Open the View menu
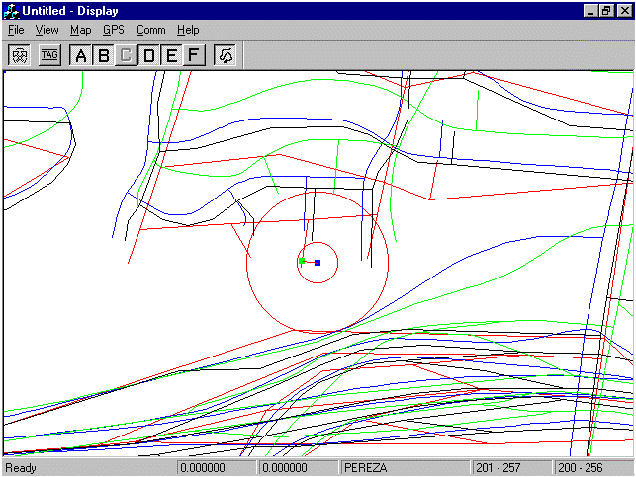This screenshot has width=636, height=477. pos(47,30)
